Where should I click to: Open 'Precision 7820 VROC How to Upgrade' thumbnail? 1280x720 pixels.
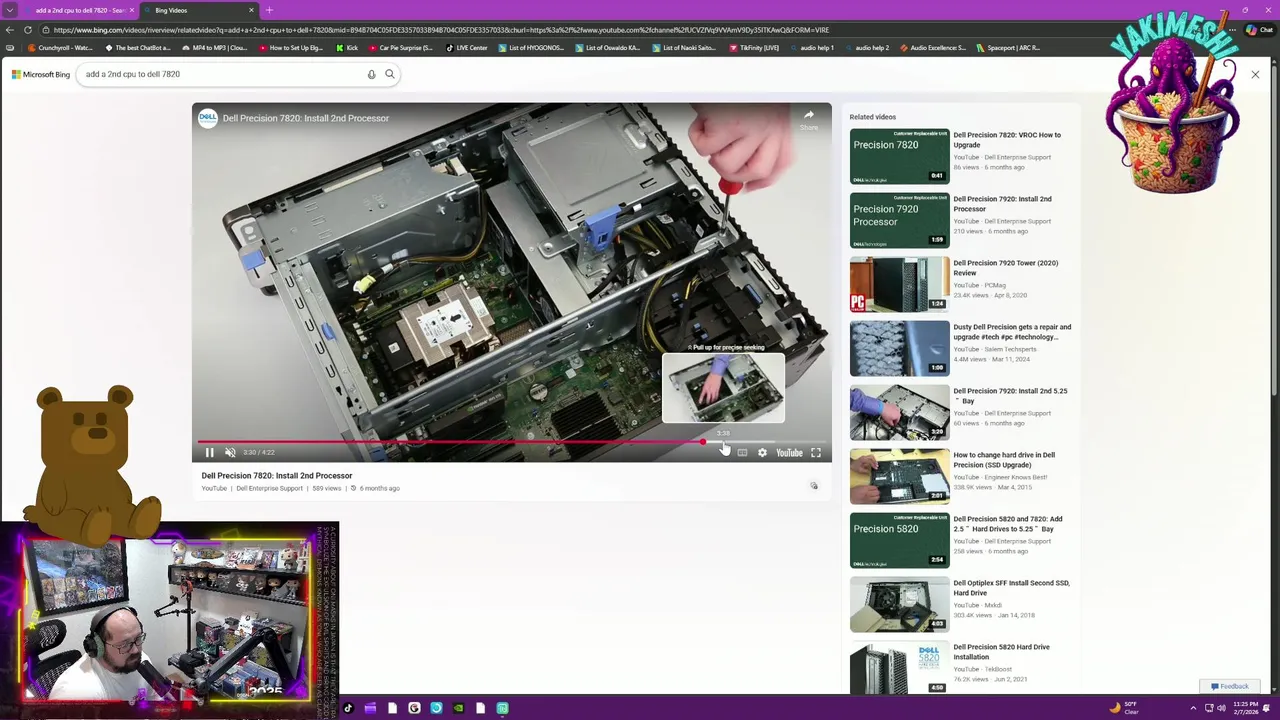[899, 157]
